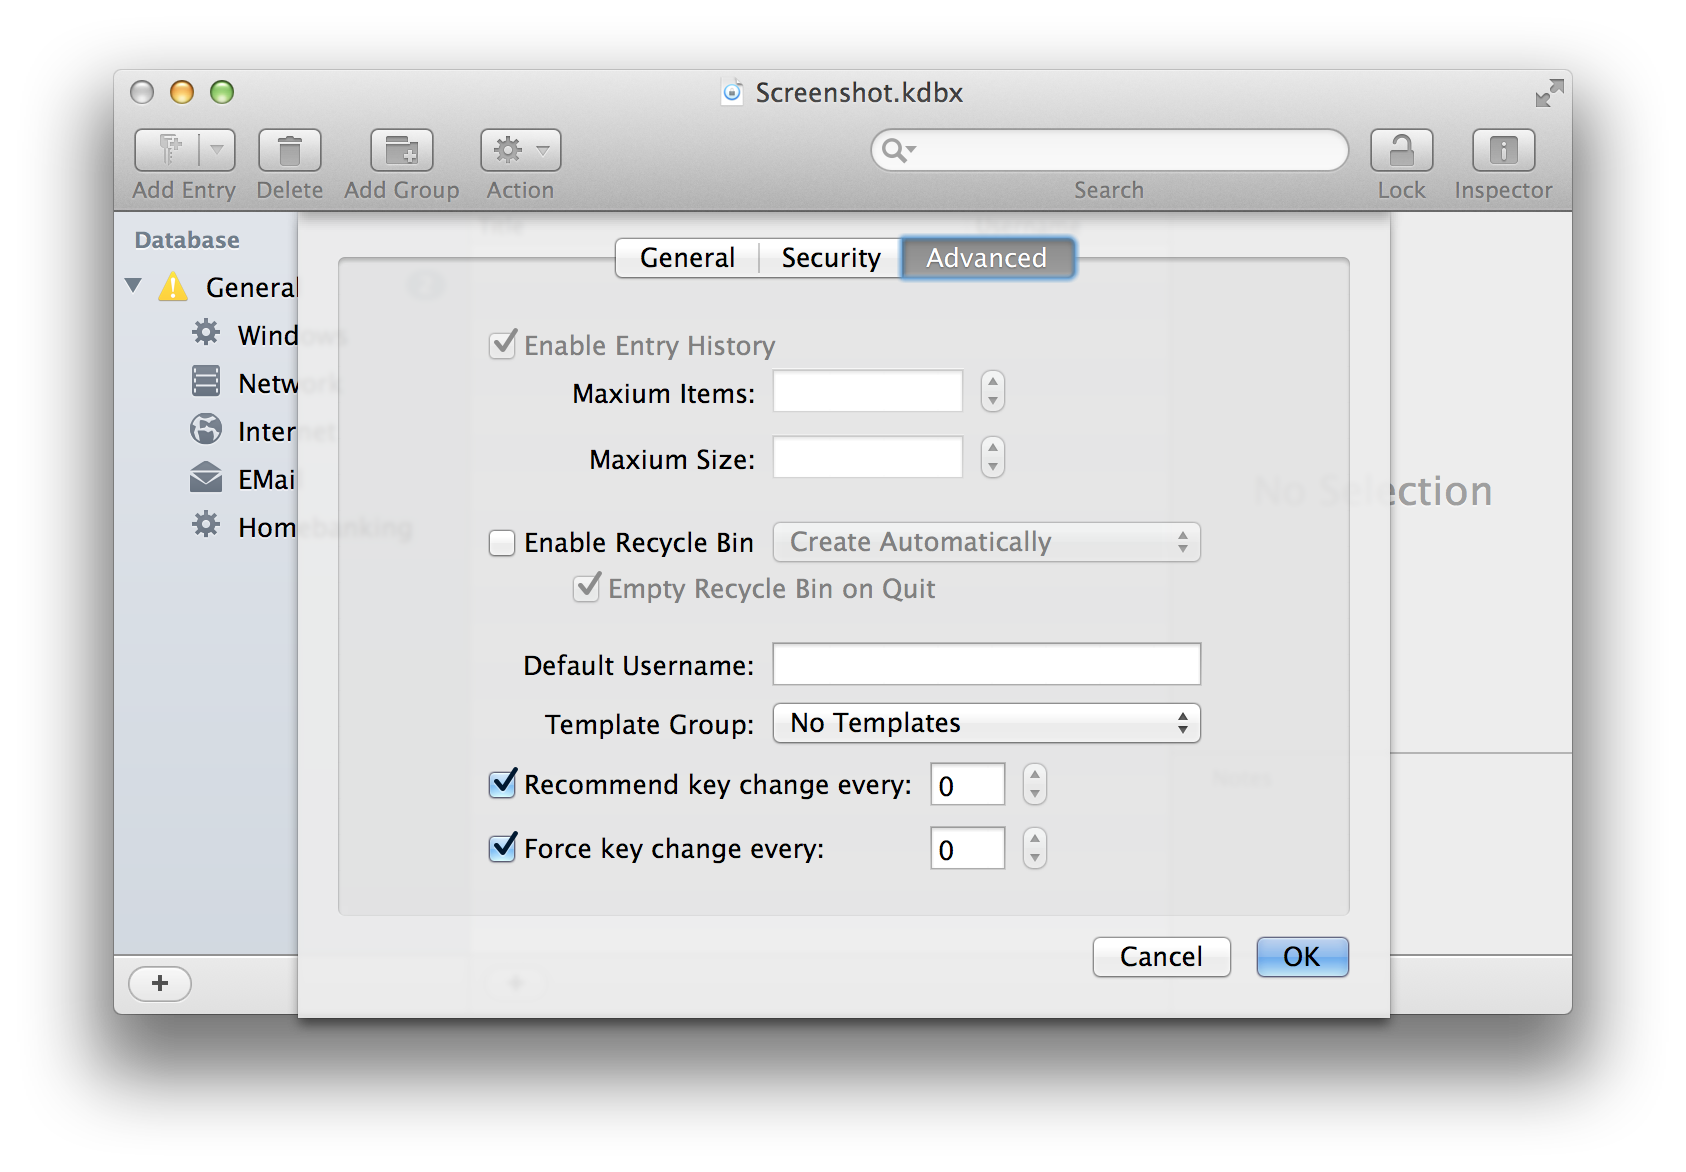
Task: Click the Add Group folder icon
Action: (x=402, y=150)
